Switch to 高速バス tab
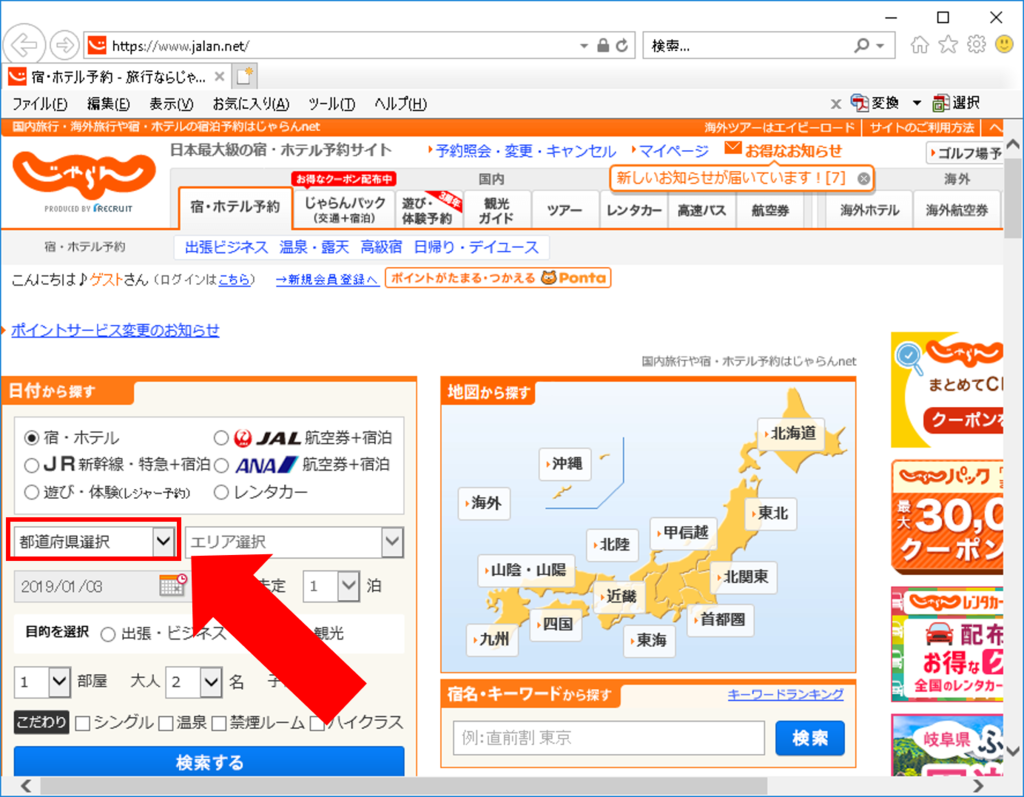This screenshot has width=1024, height=797. tap(701, 210)
